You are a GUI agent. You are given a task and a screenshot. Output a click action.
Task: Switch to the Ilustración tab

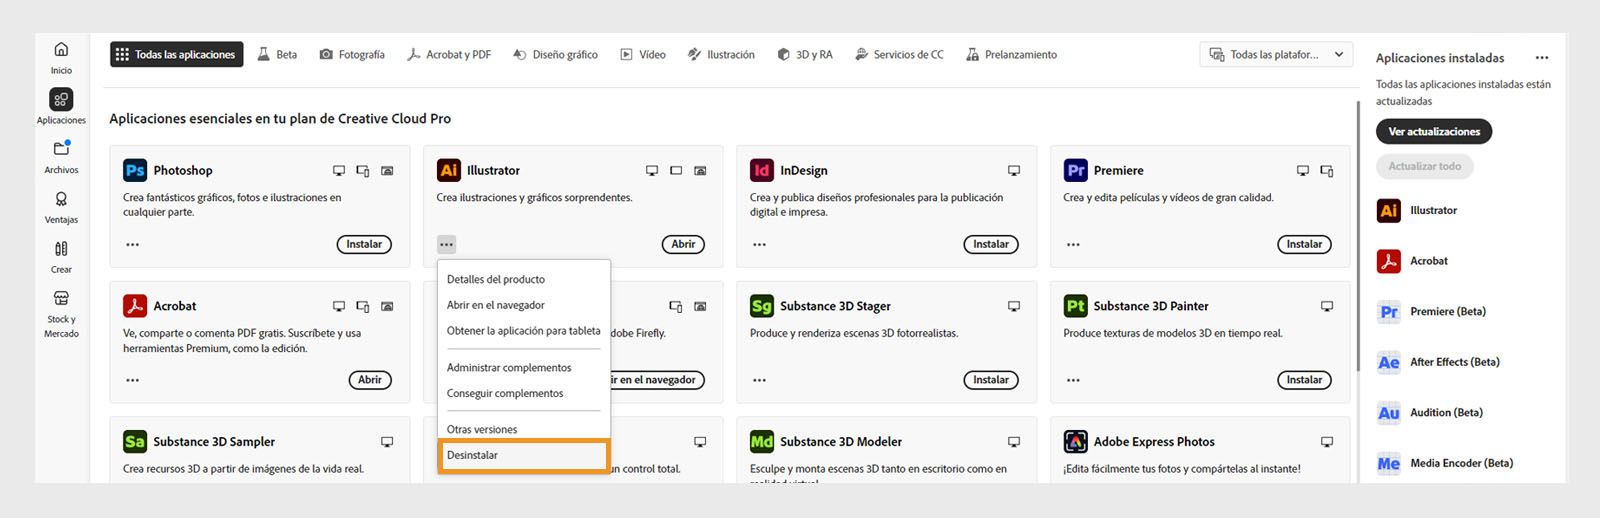coord(721,55)
